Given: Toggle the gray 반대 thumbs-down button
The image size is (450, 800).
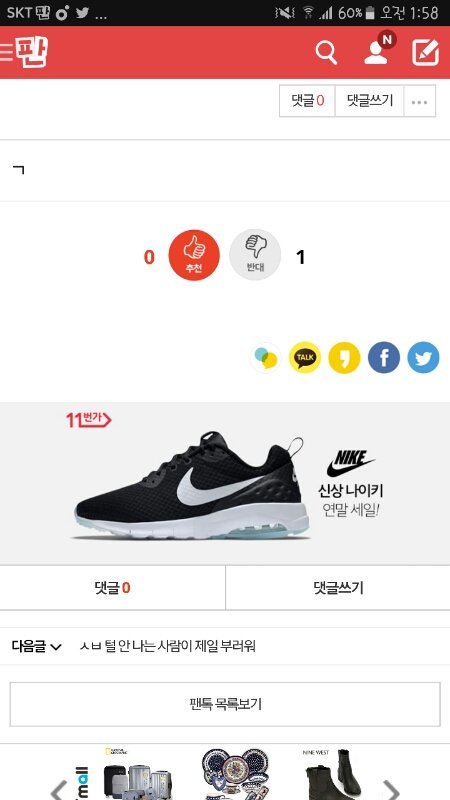Looking at the screenshot, I should coord(255,255).
